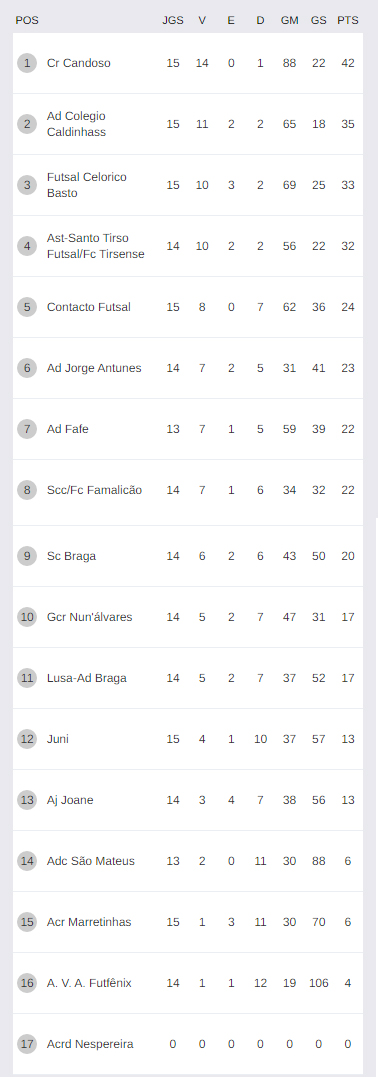Select the GM column header
The image size is (378, 1077).
(289, 21)
